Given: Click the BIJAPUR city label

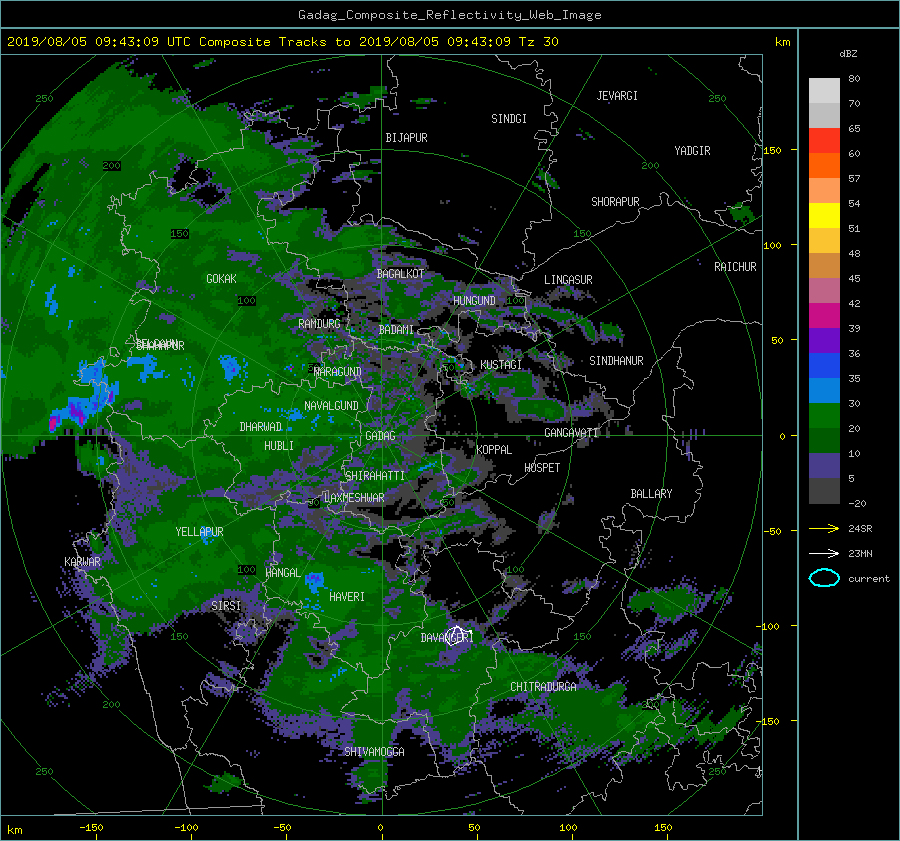Looking at the screenshot, I should [406, 138].
